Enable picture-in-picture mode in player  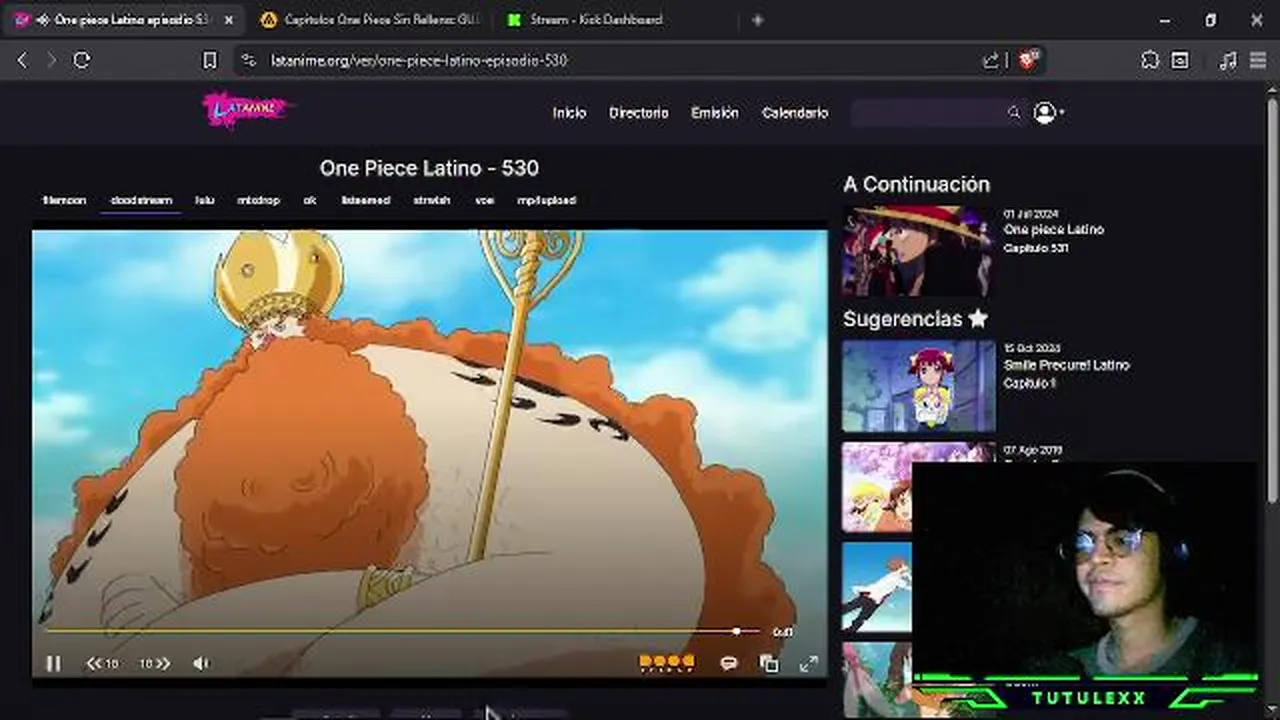(x=768, y=663)
